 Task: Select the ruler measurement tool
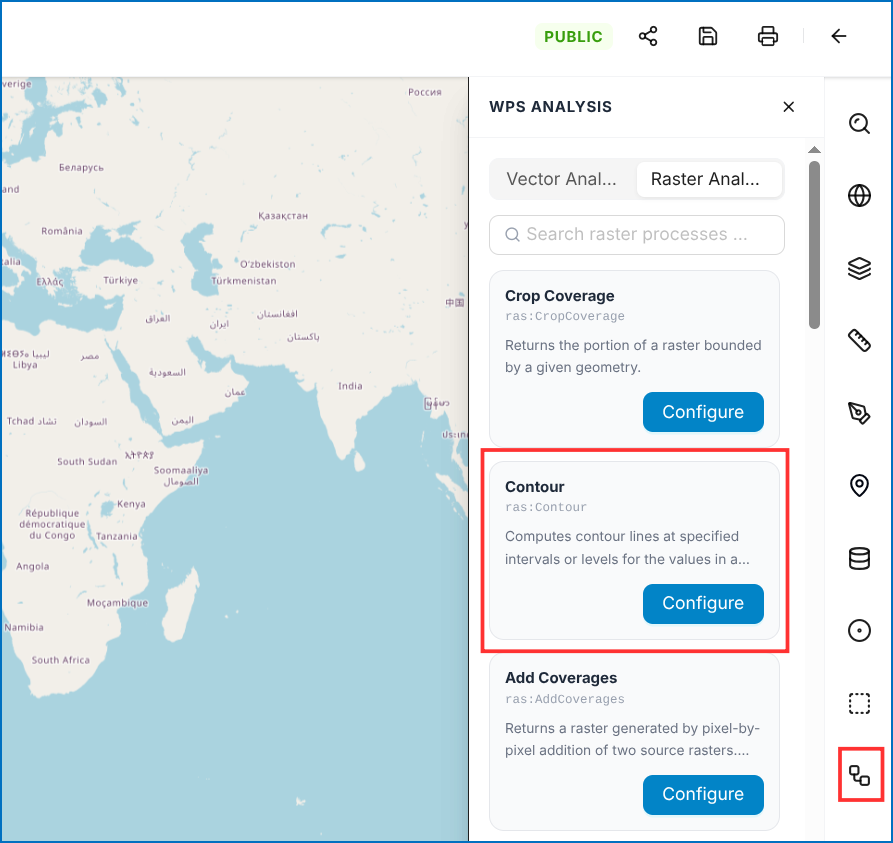click(859, 341)
